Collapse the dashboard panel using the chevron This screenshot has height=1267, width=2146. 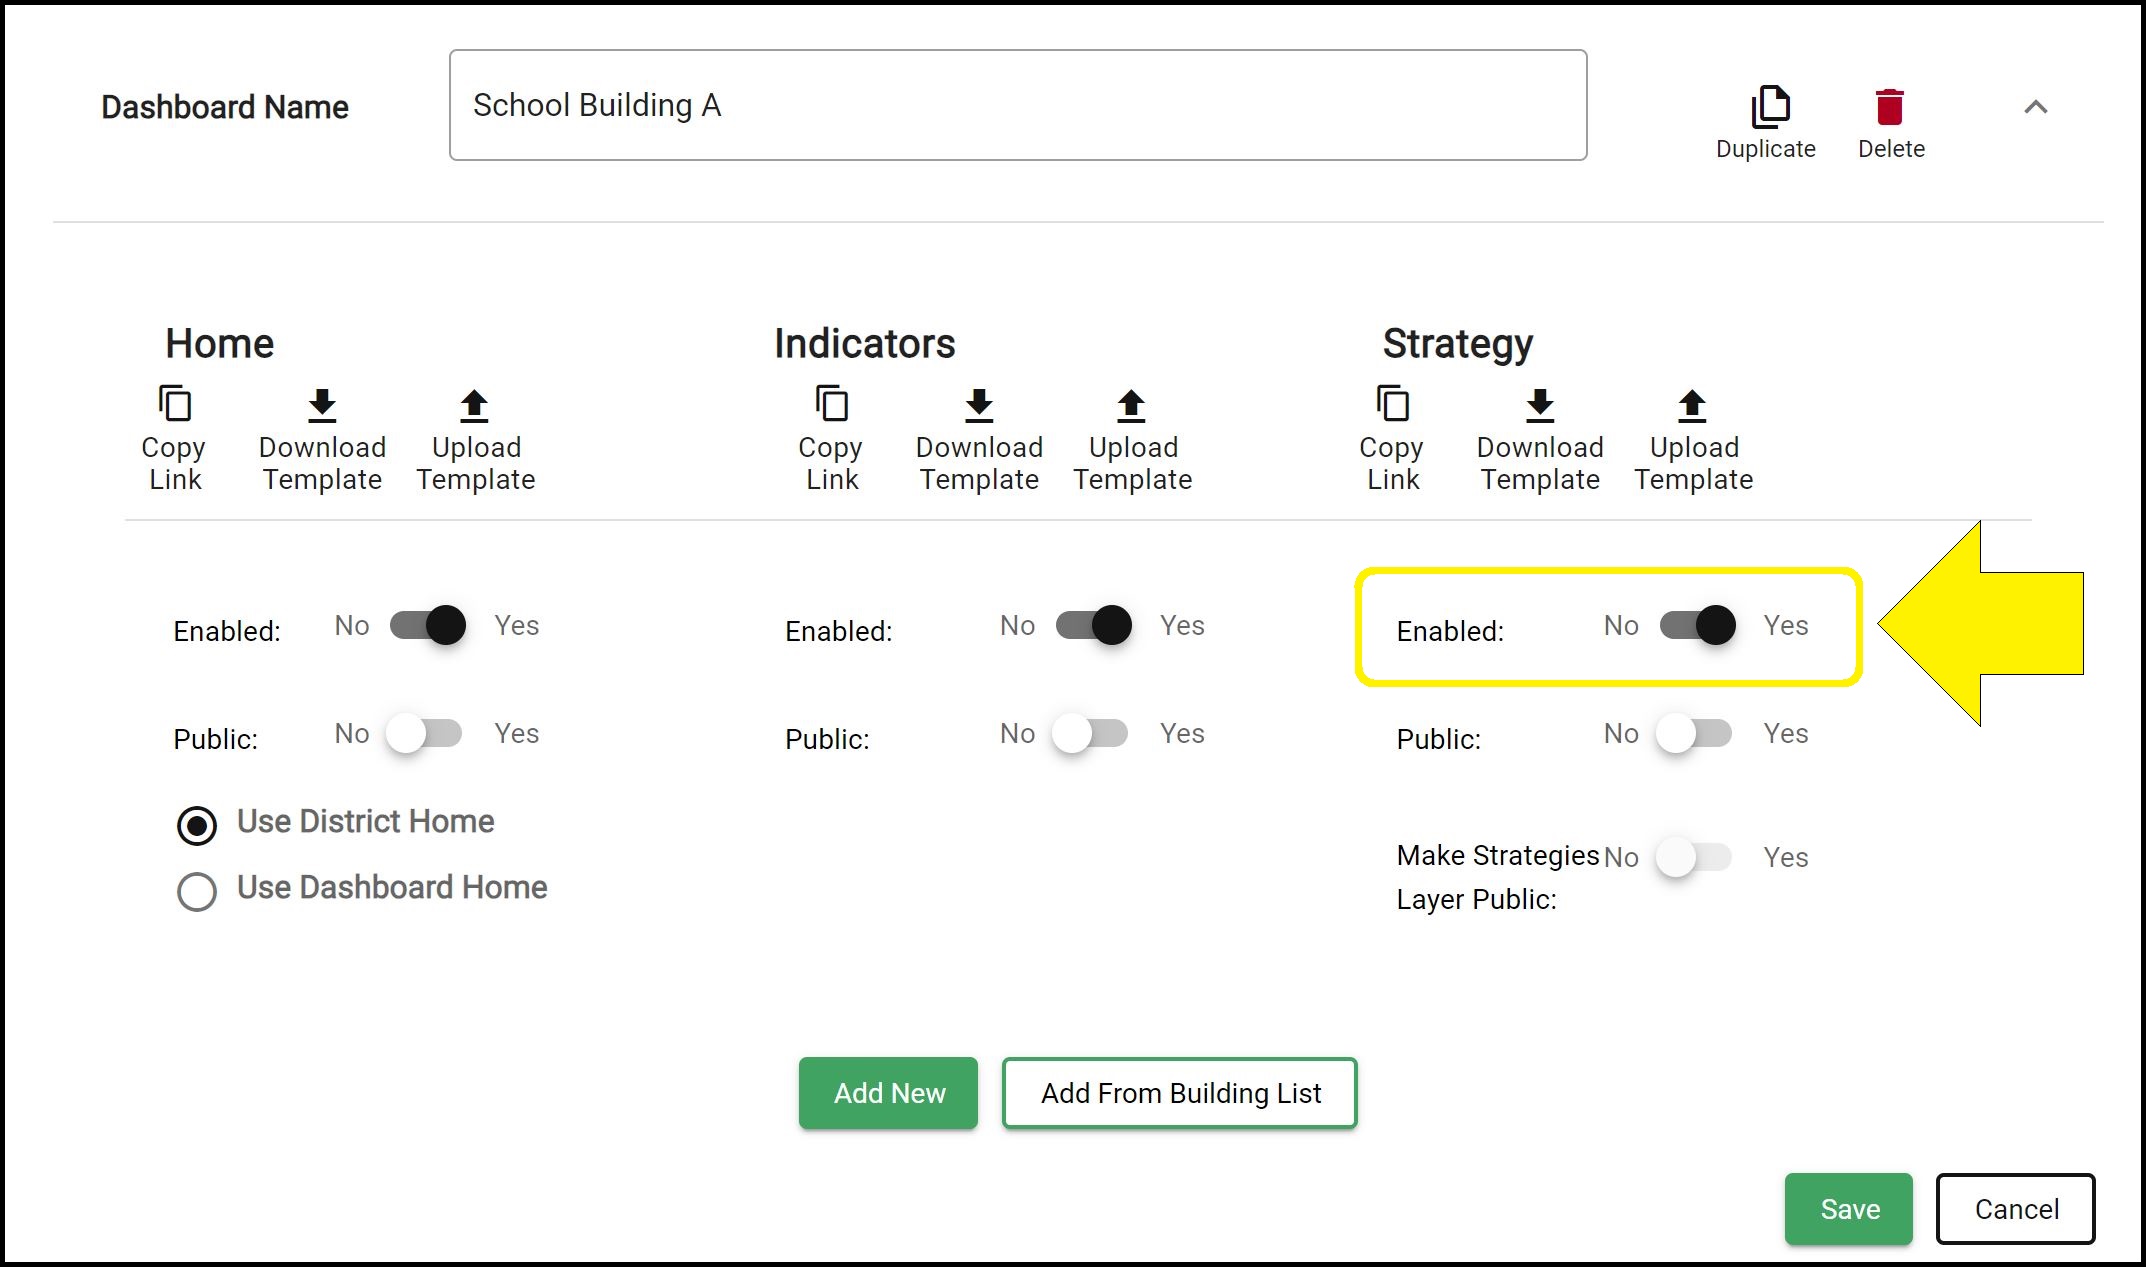2036,107
